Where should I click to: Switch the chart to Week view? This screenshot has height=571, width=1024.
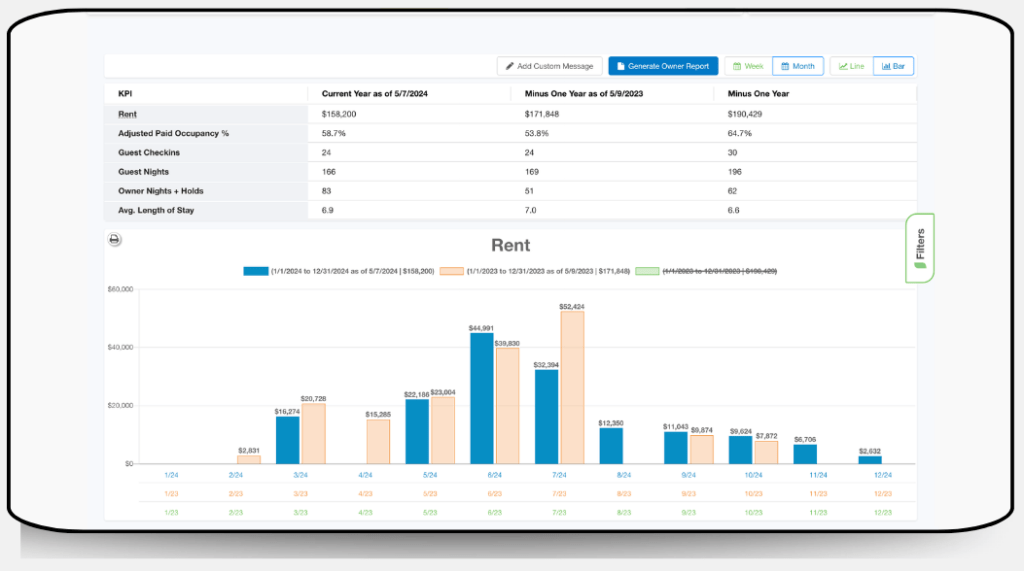coord(748,66)
